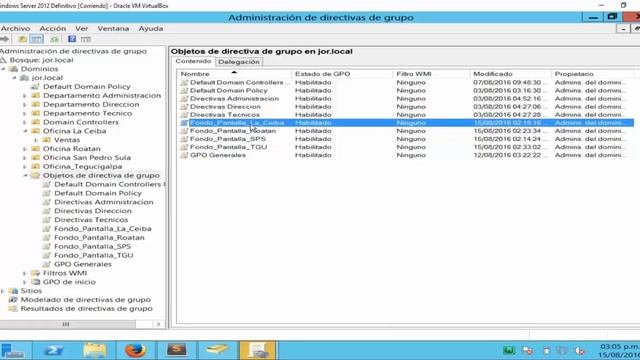Click the volume speaker tray icon
Screen dimensions: 640x360
[580, 351]
